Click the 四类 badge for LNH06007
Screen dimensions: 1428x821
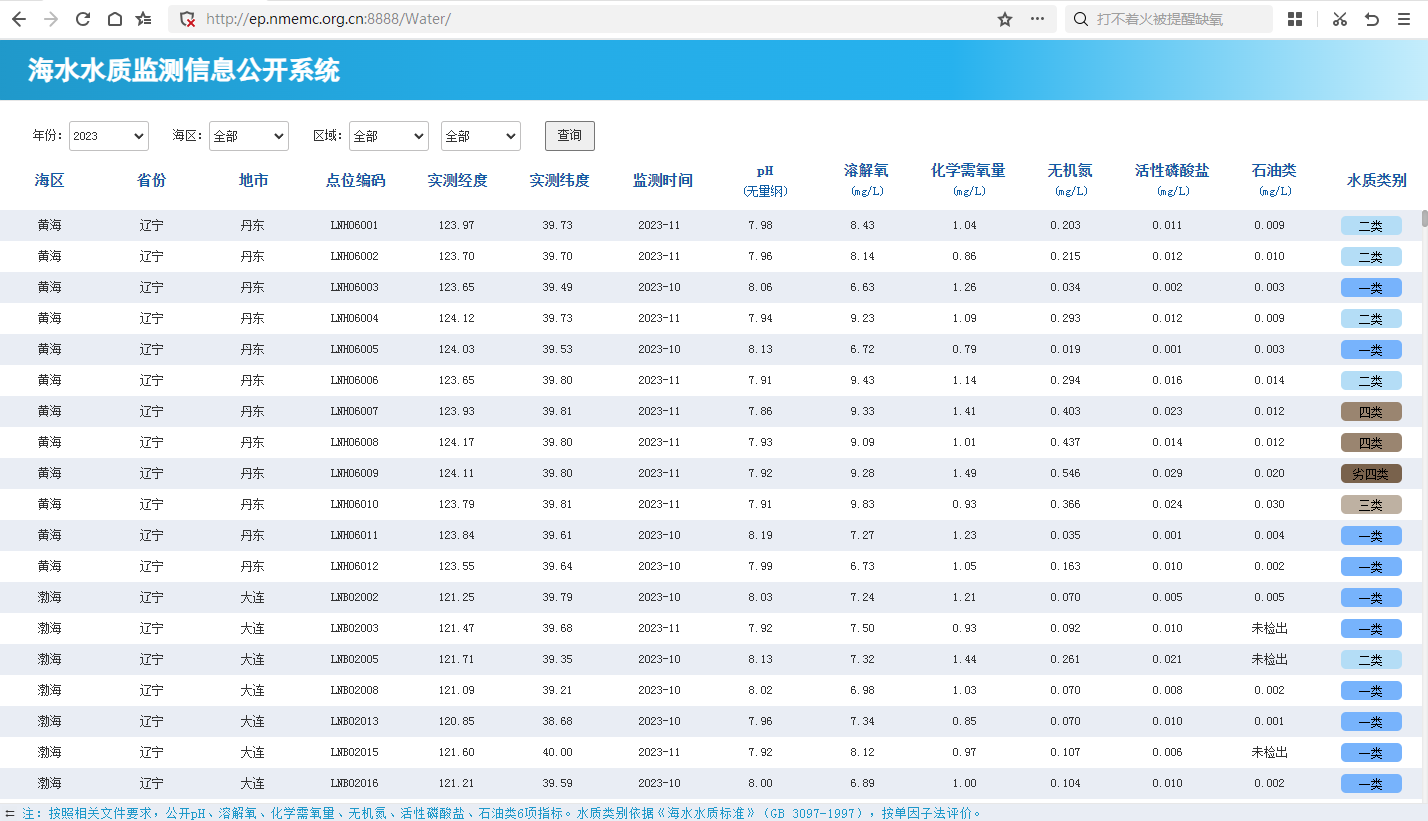coord(1371,412)
